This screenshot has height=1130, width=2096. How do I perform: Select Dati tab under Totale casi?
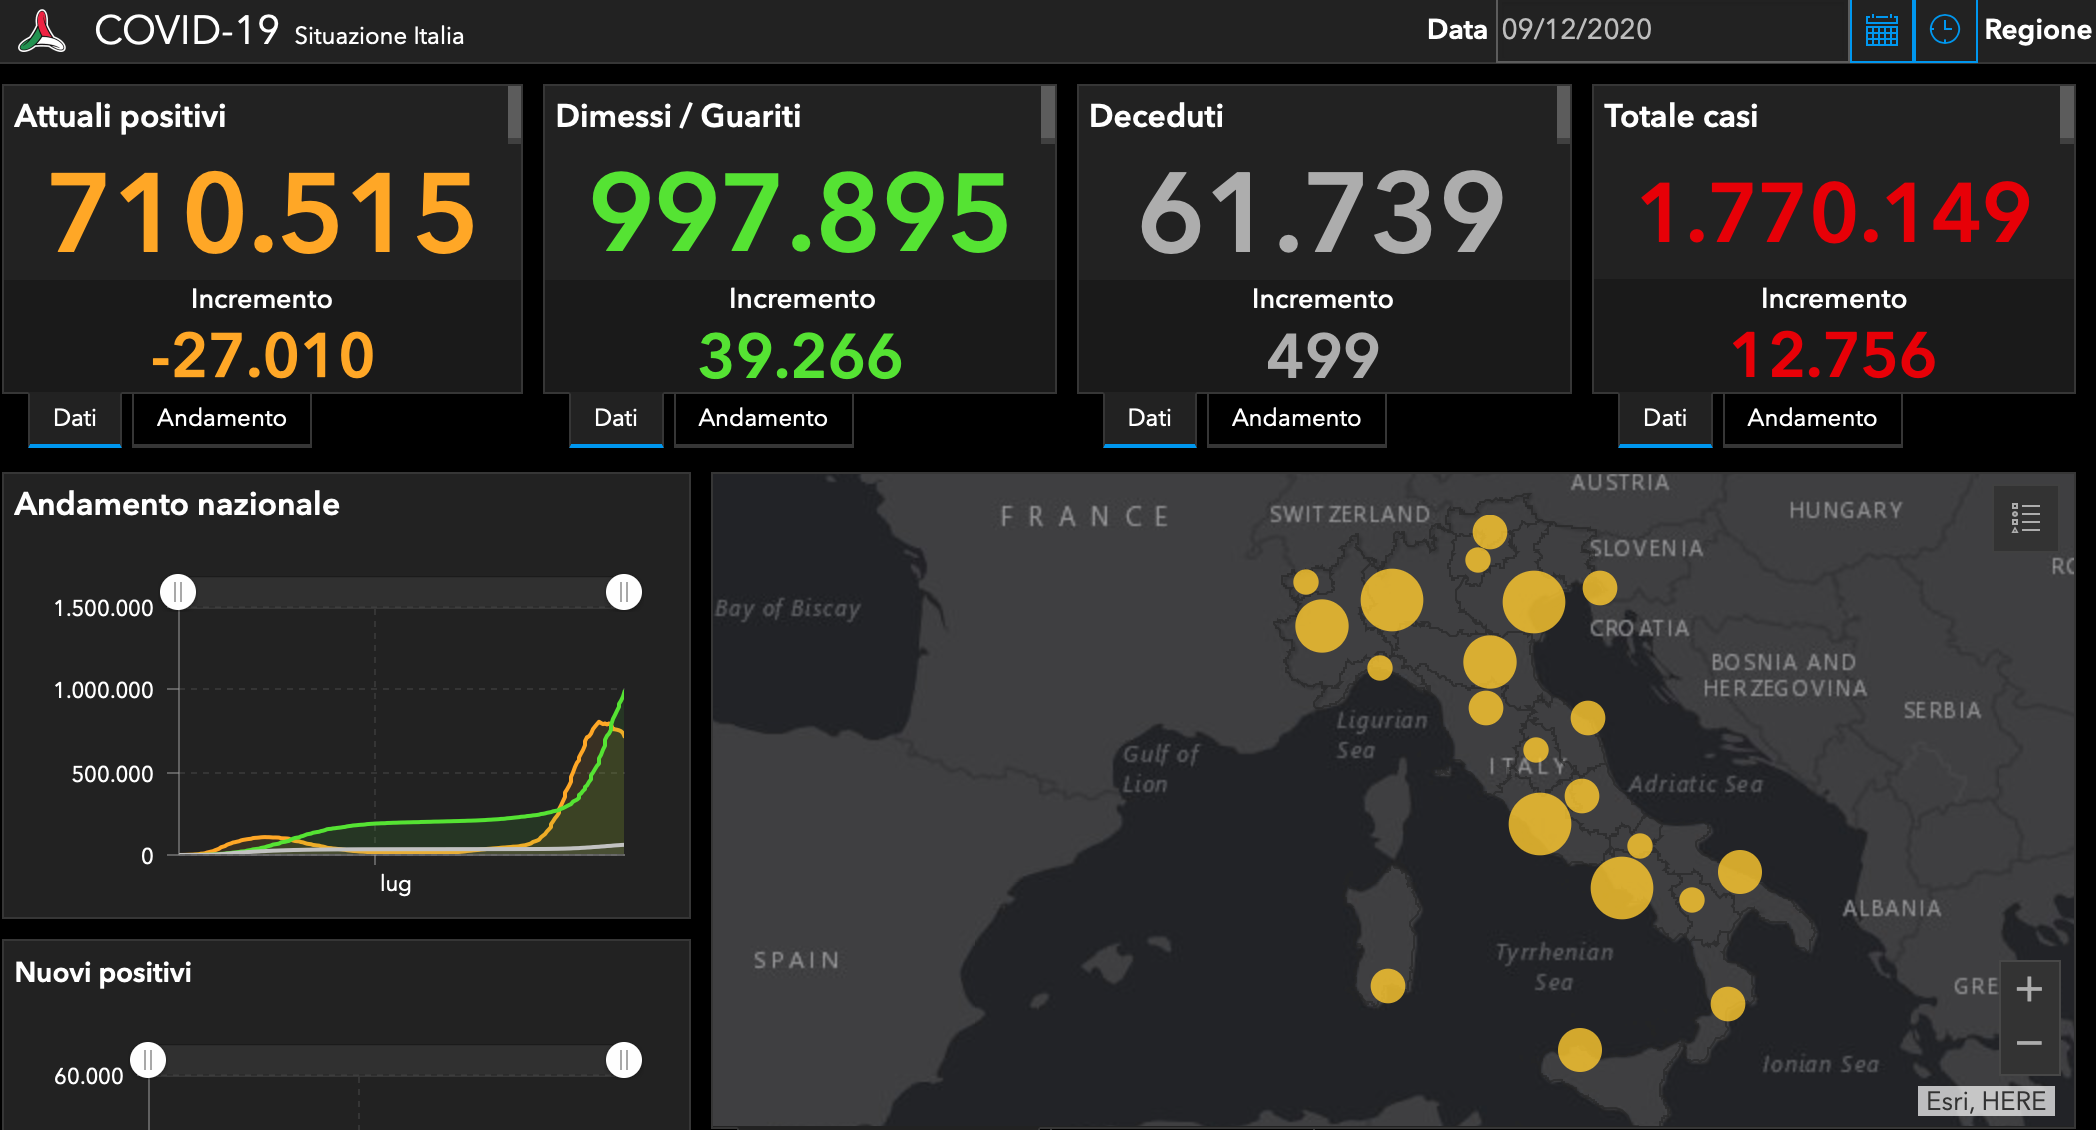[x=1665, y=418]
